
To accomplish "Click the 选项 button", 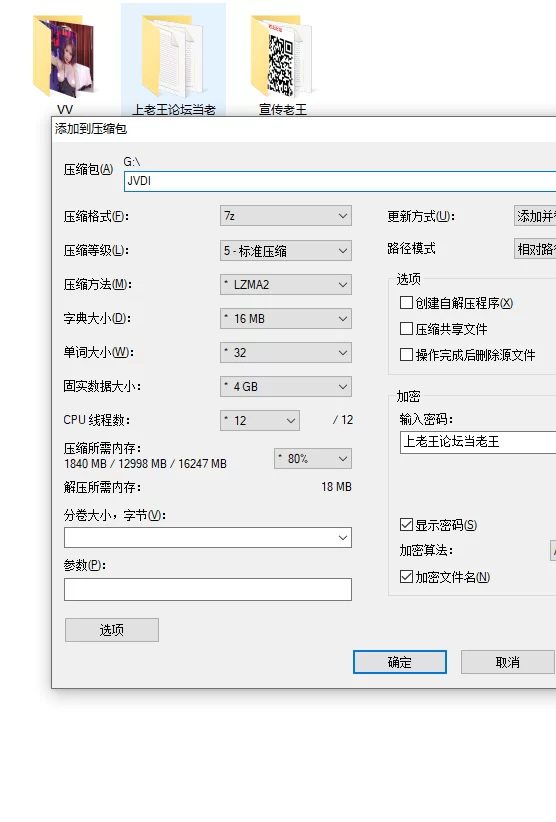I will 112,630.
